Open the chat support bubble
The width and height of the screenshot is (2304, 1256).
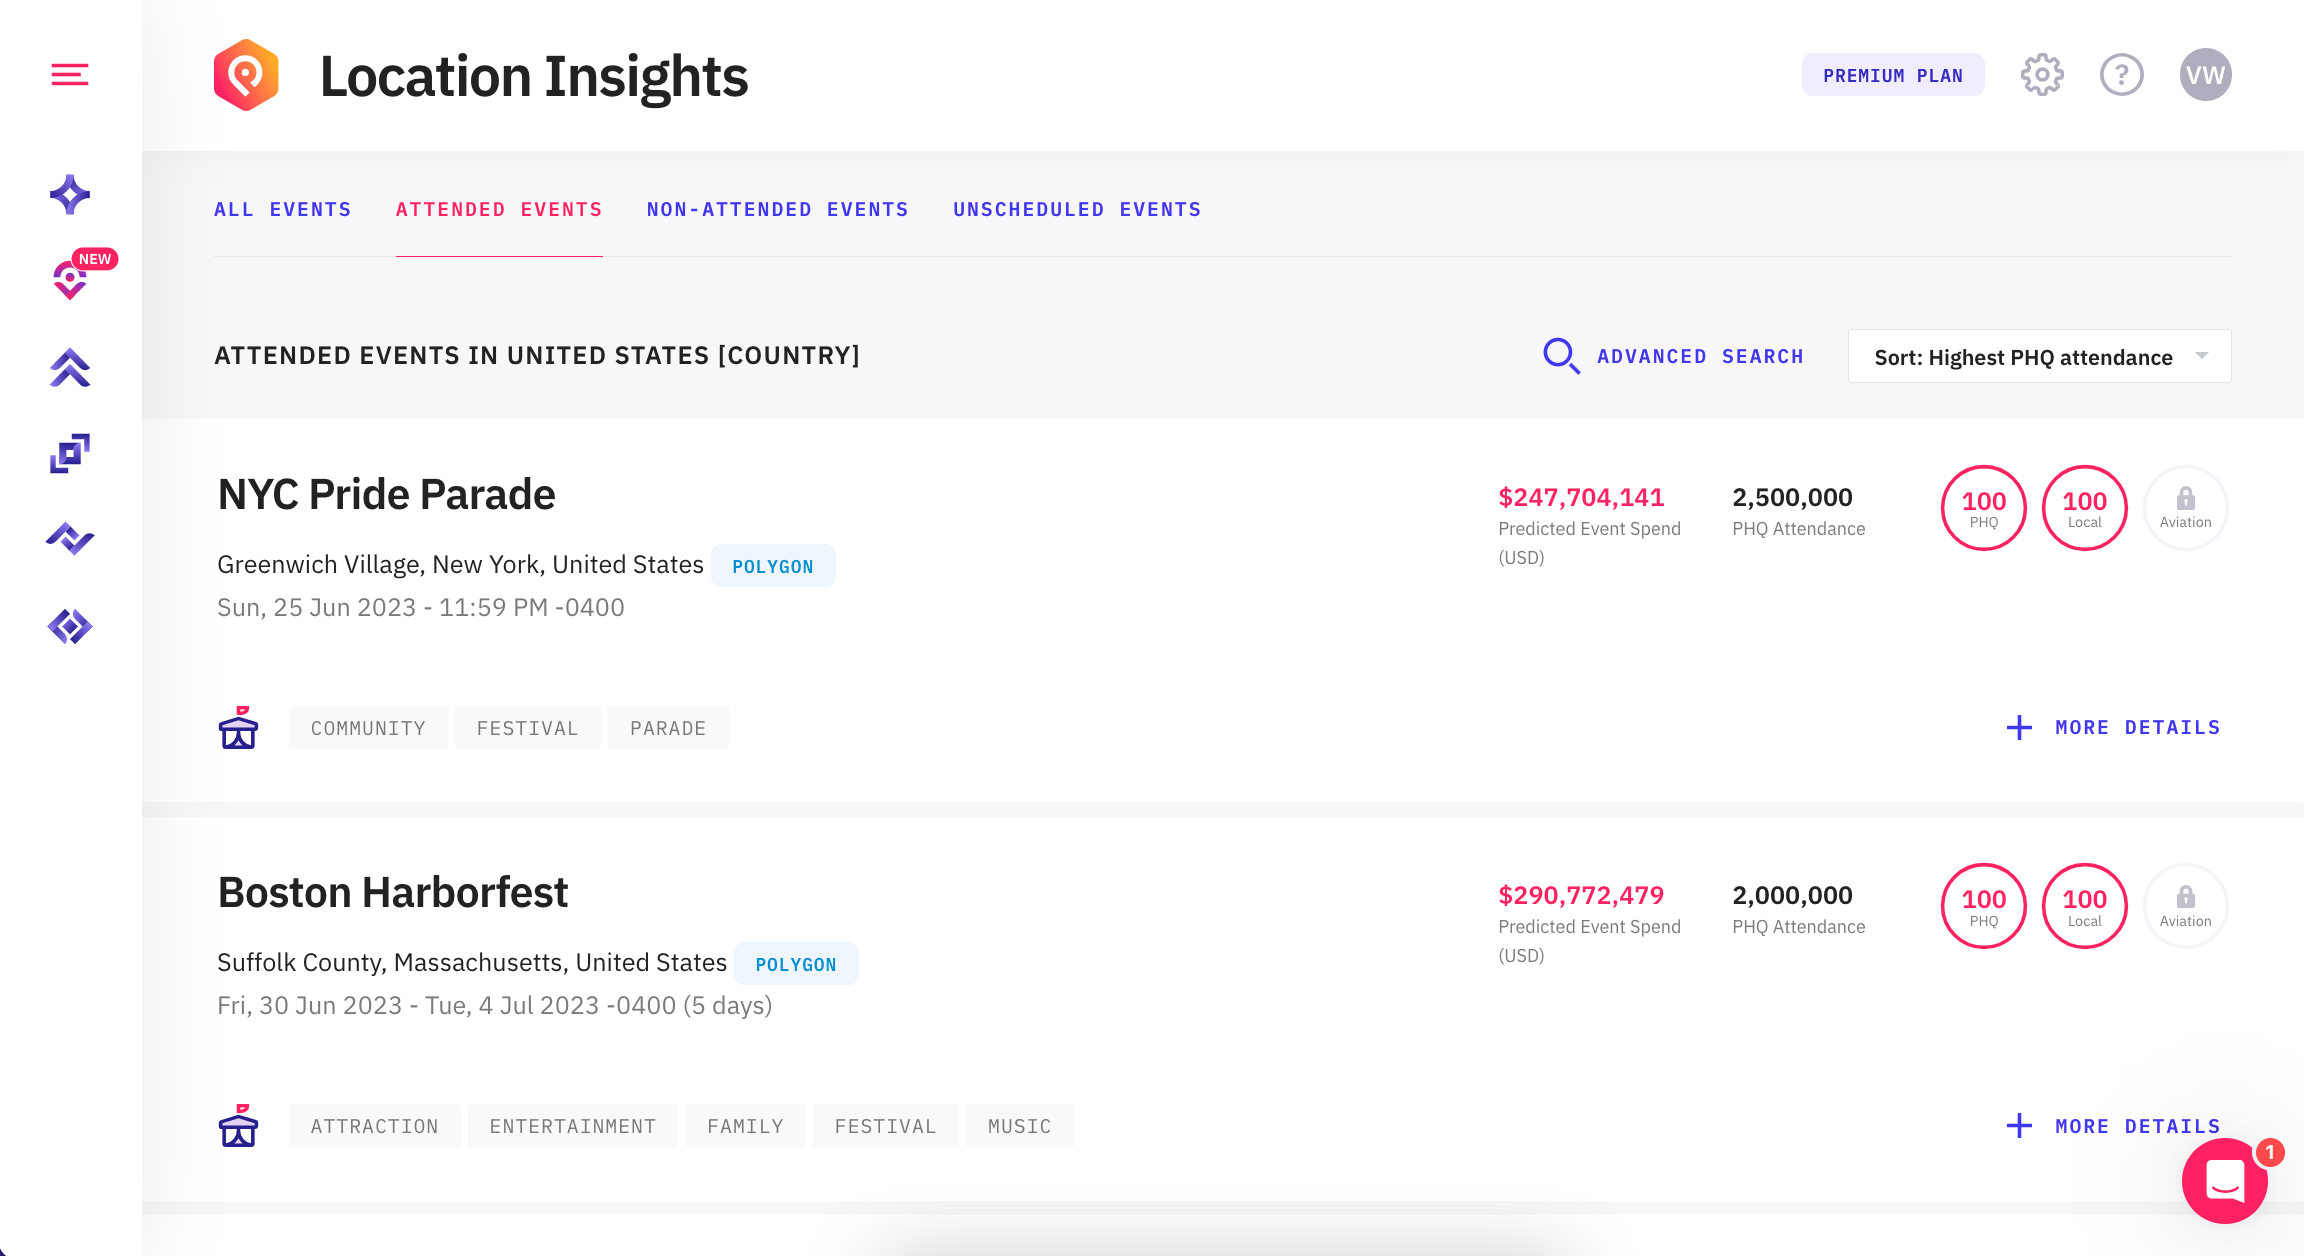coord(2224,1181)
